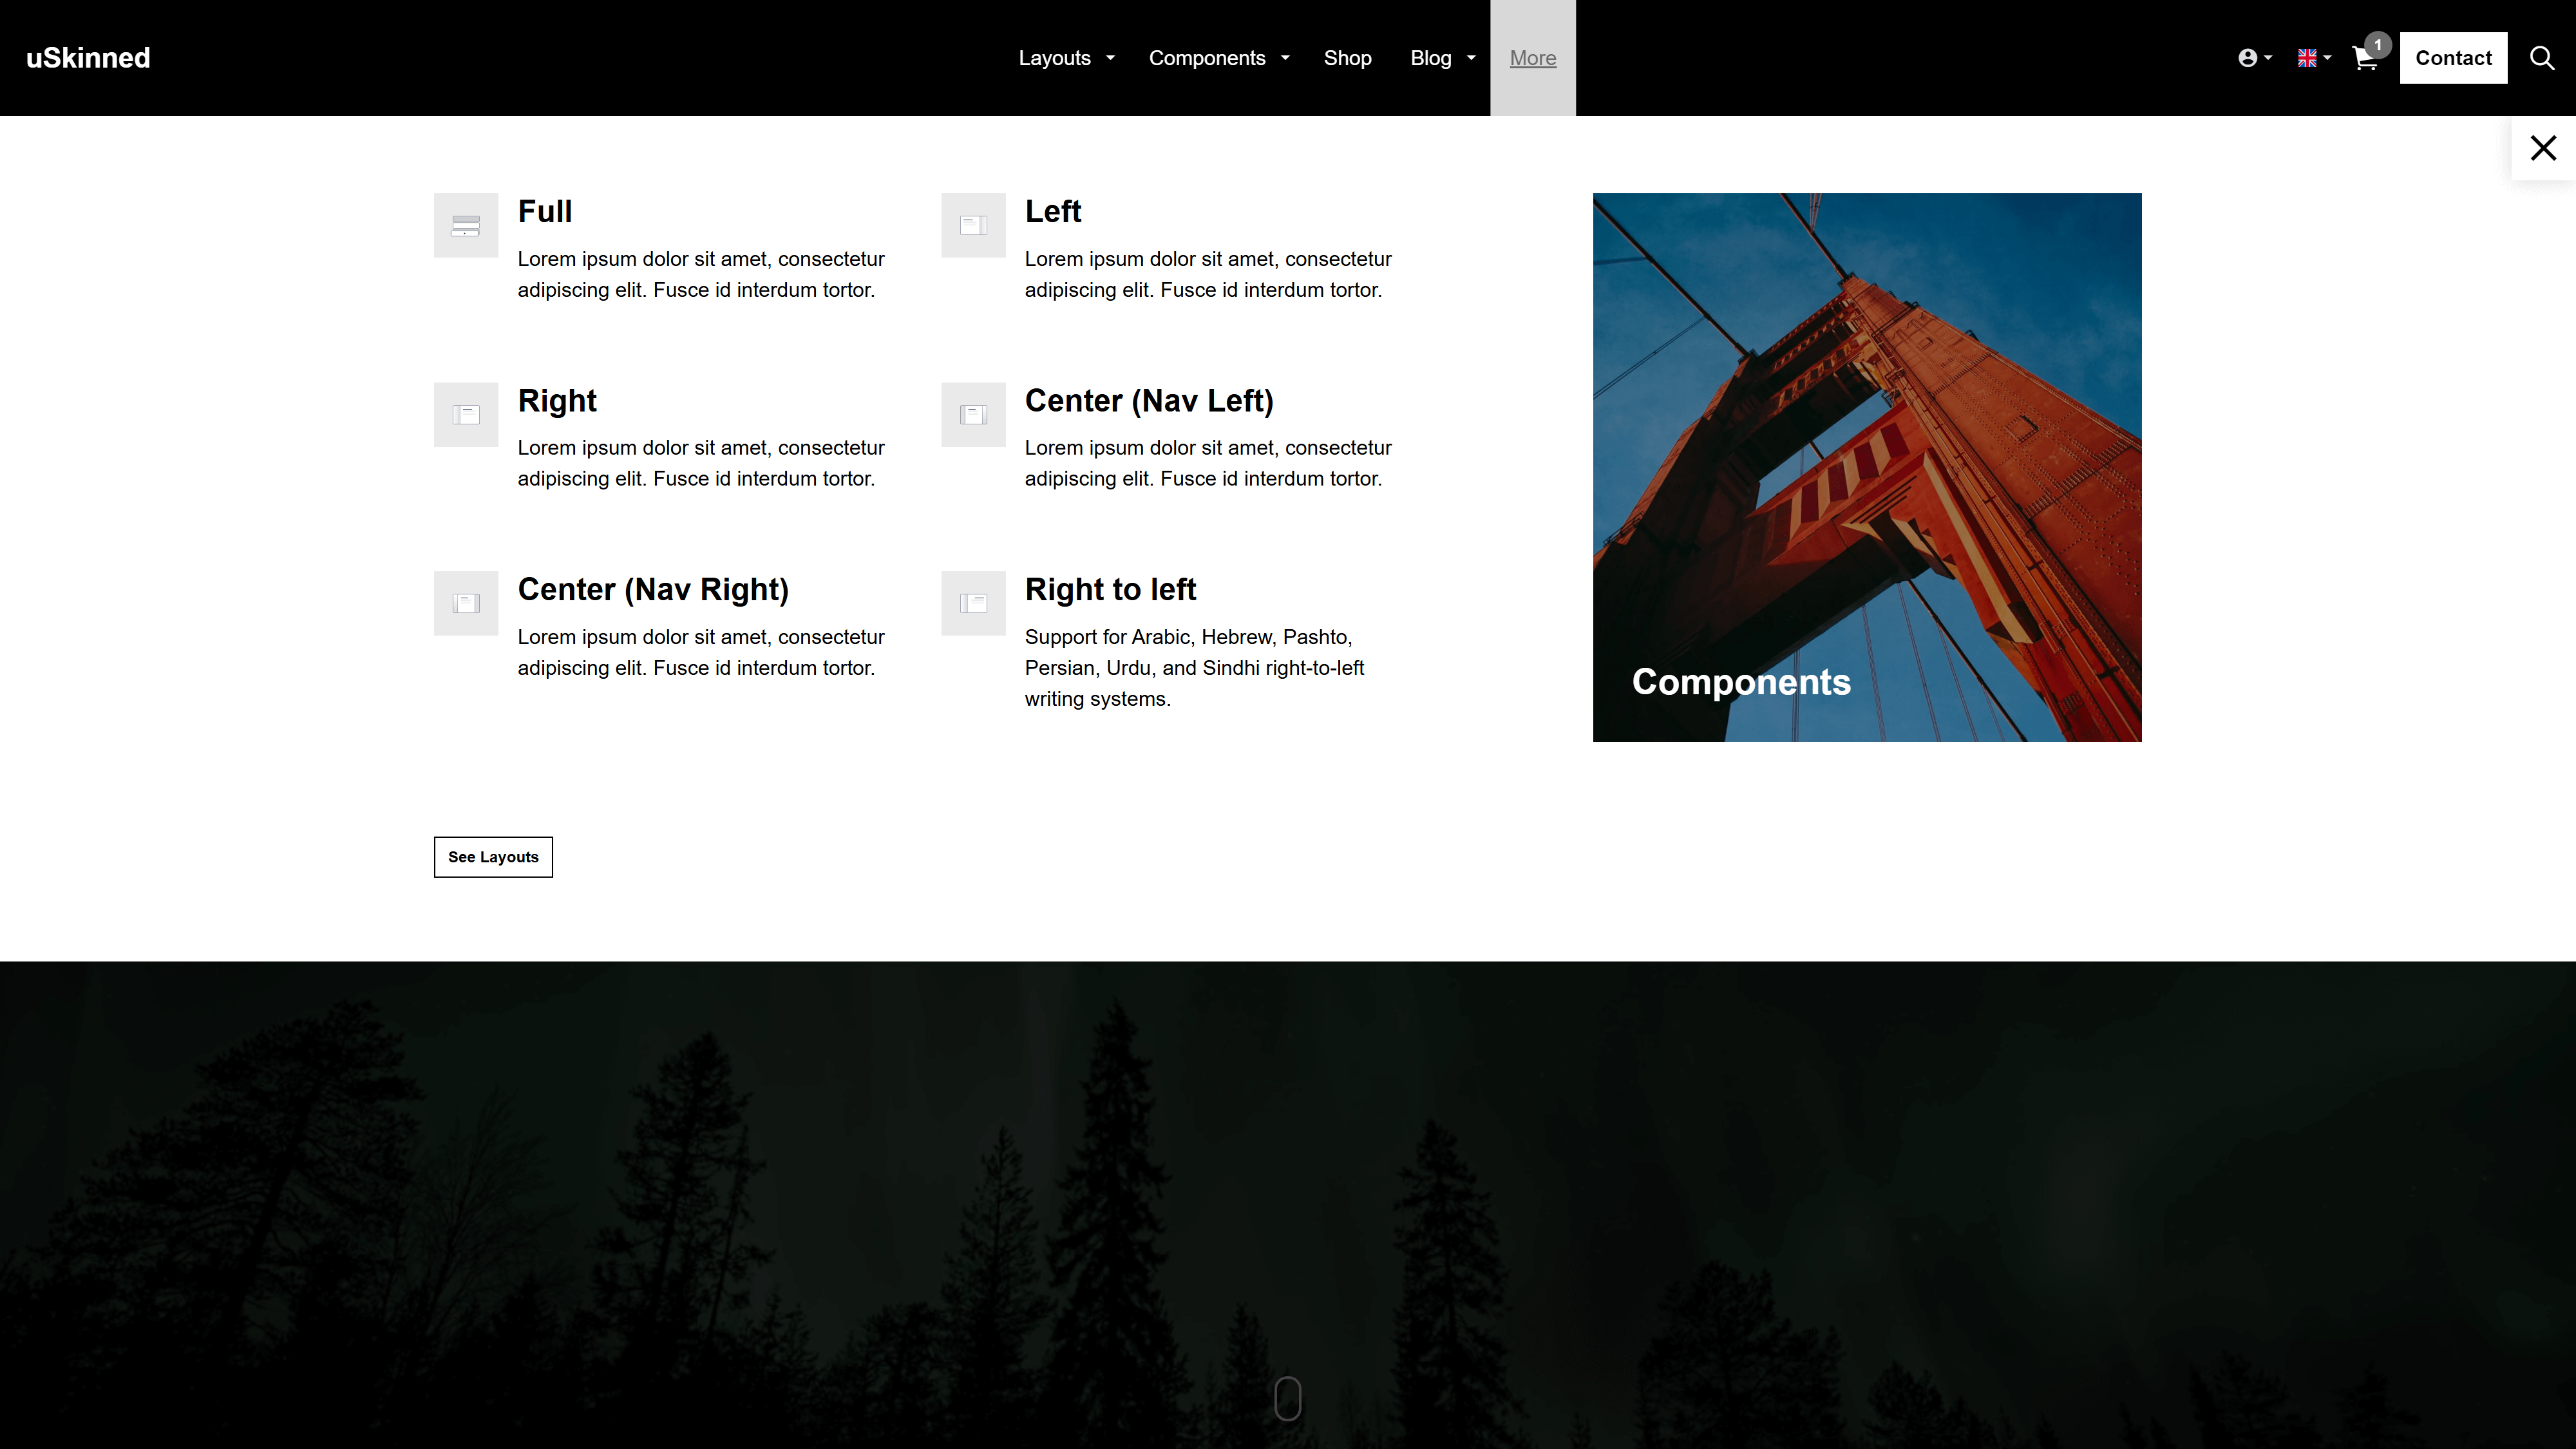Click the Full layout icon
The height and width of the screenshot is (1449, 2576).
coord(465,225)
